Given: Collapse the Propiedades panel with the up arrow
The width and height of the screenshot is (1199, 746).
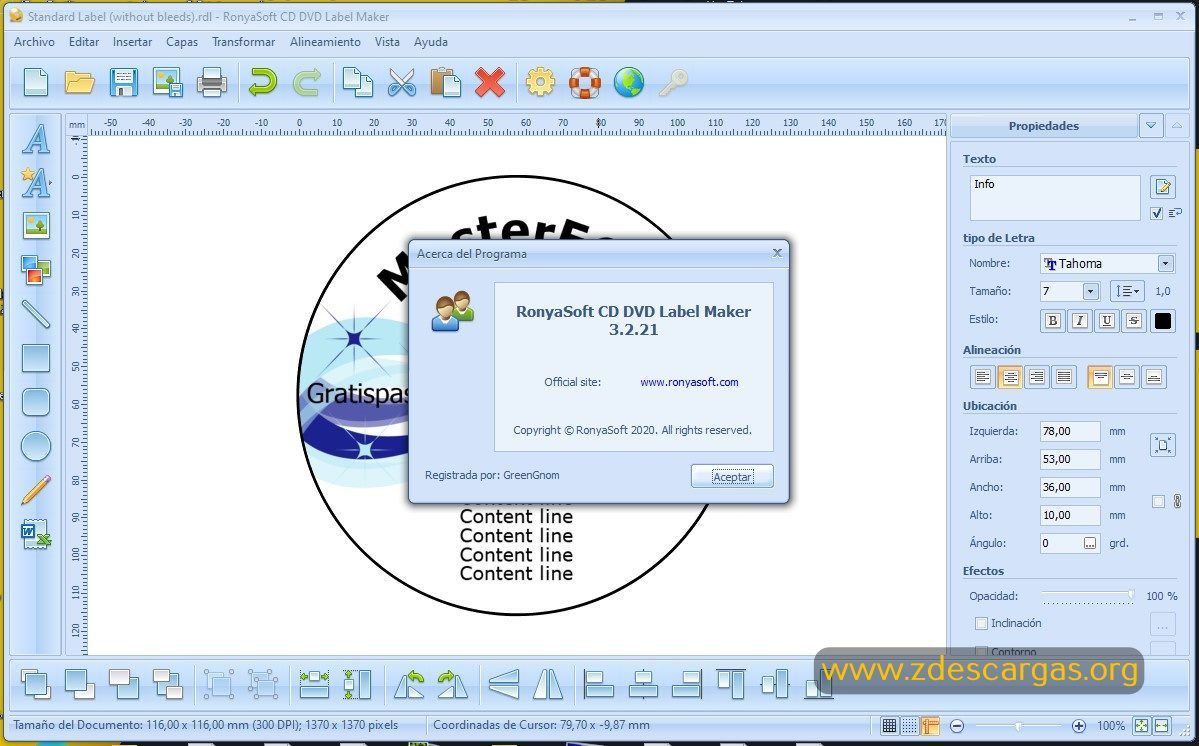Looking at the screenshot, I should 1178,125.
